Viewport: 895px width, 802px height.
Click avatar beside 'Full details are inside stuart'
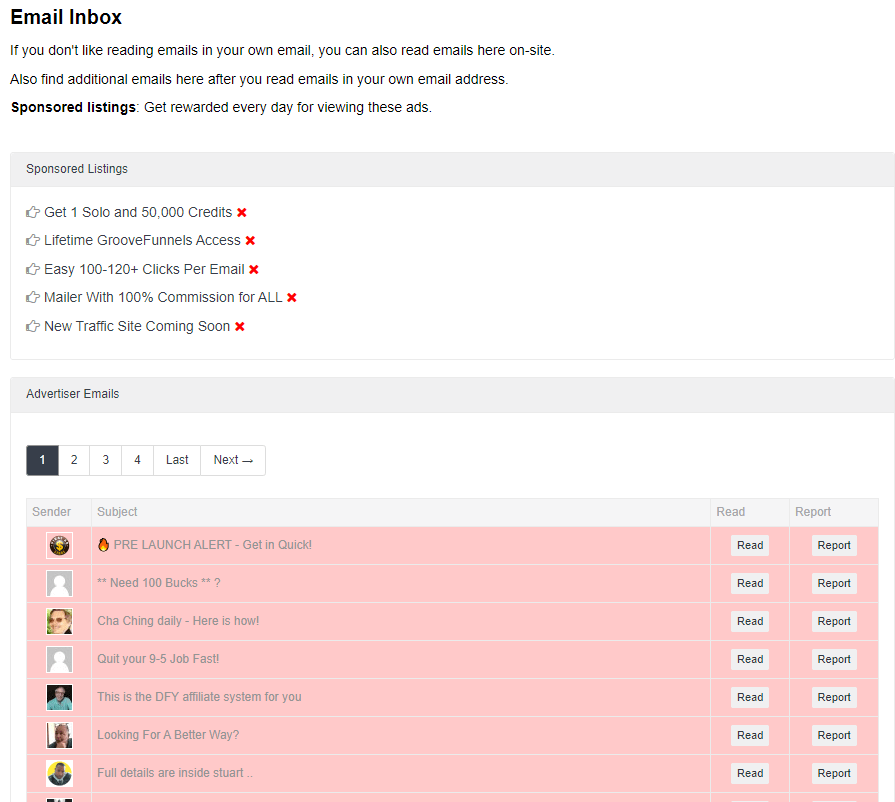(59, 773)
